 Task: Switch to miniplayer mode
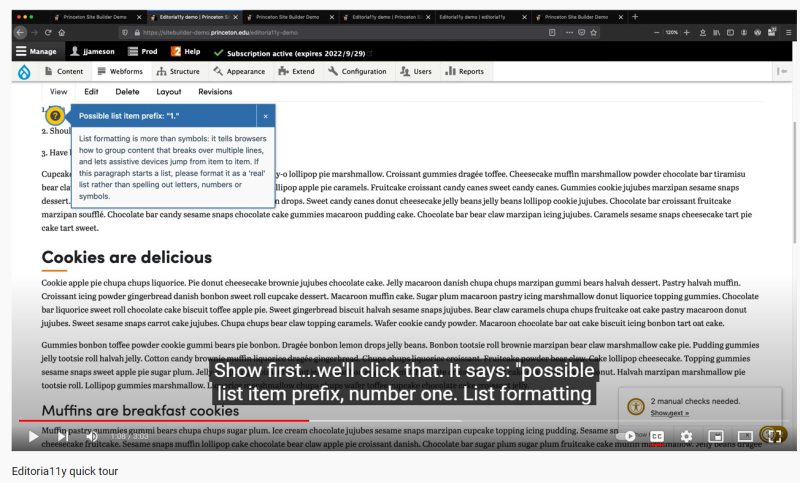(716, 437)
